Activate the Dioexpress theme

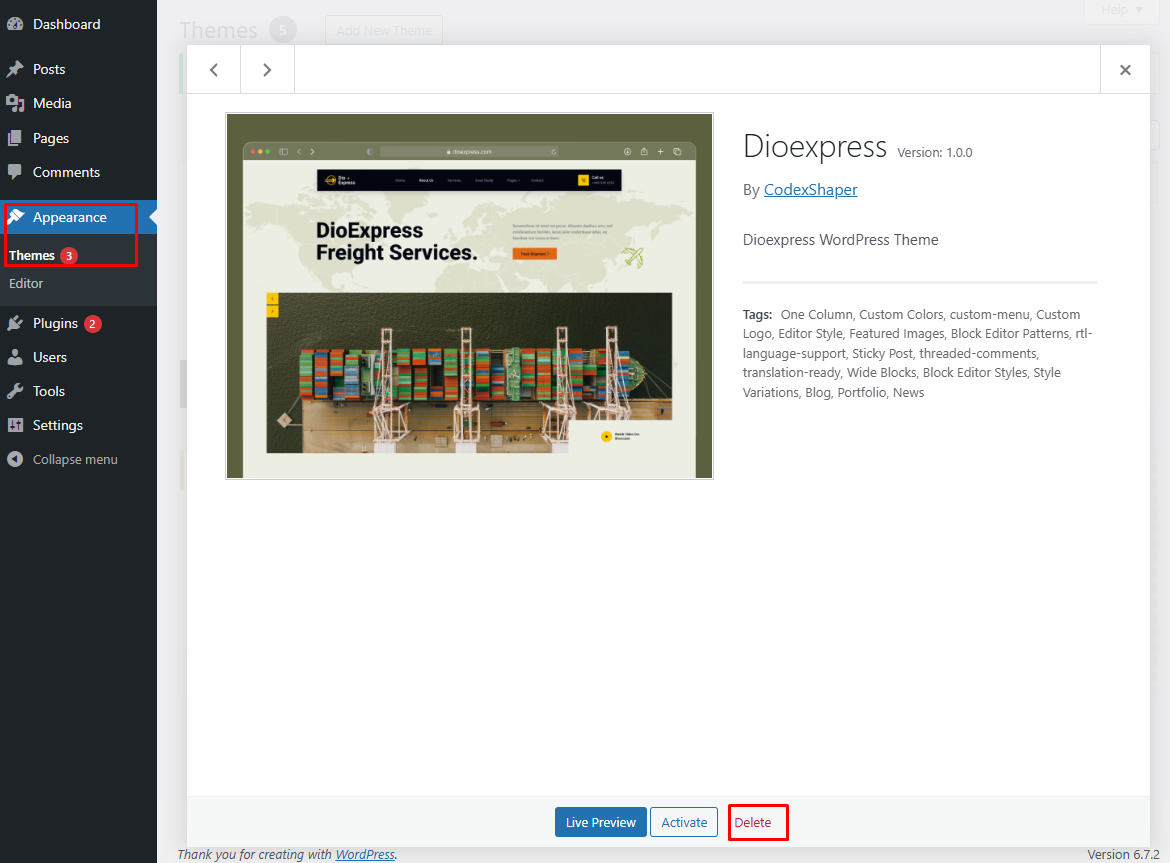684,822
